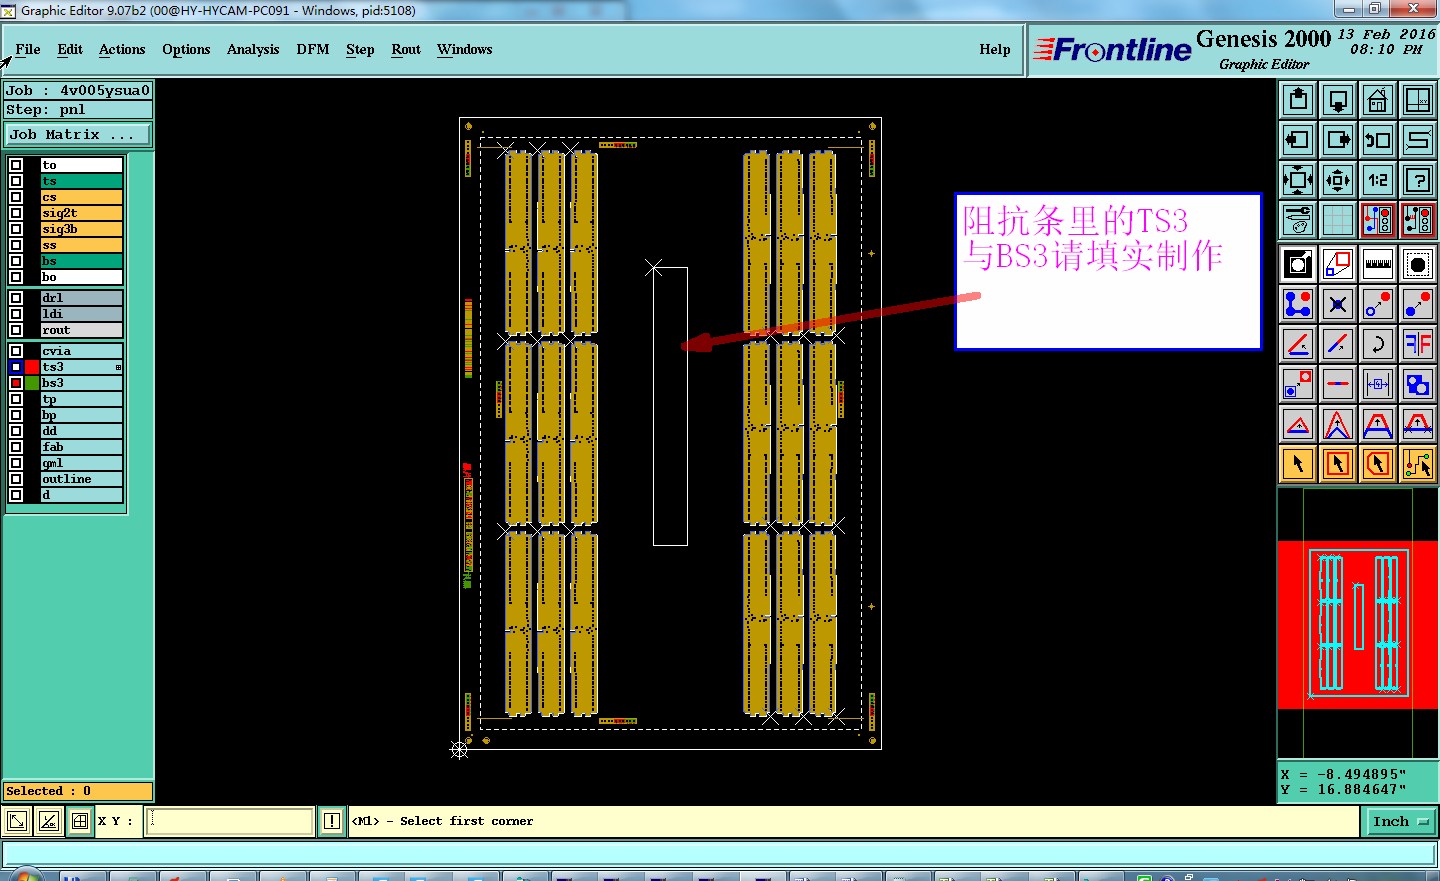Toggle the checkbox for layer ts
Viewport: 1440px width, 881px height.
pyautogui.click(x=16, y=181)
